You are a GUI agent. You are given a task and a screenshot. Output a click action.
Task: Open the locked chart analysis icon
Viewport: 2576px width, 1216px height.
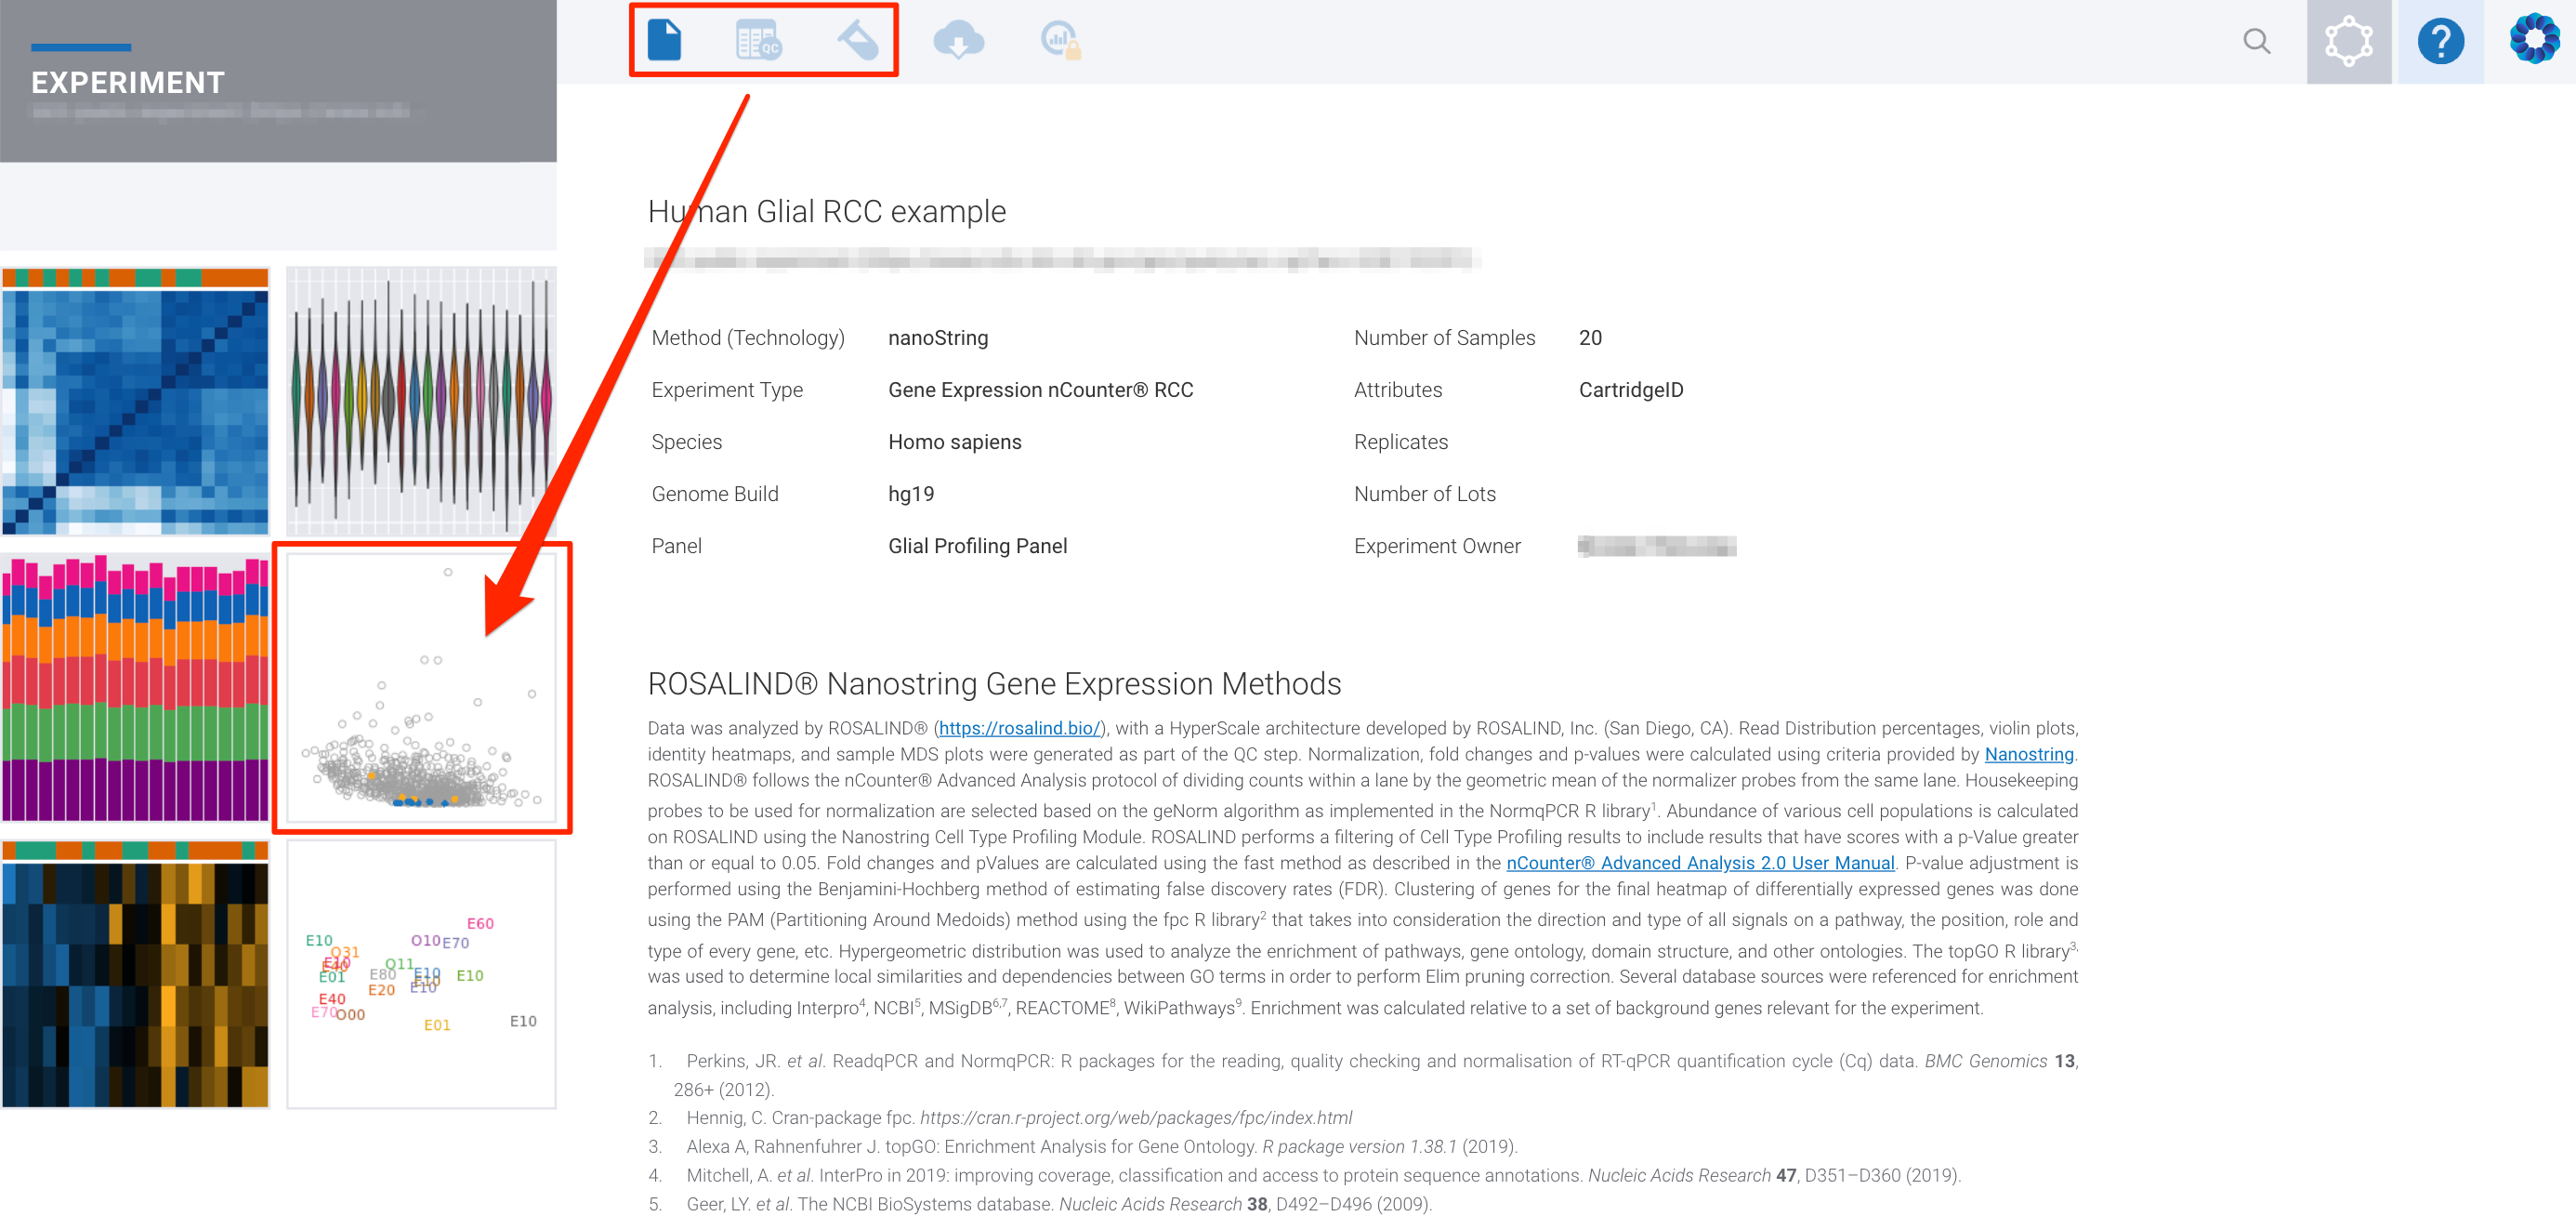1061,40
